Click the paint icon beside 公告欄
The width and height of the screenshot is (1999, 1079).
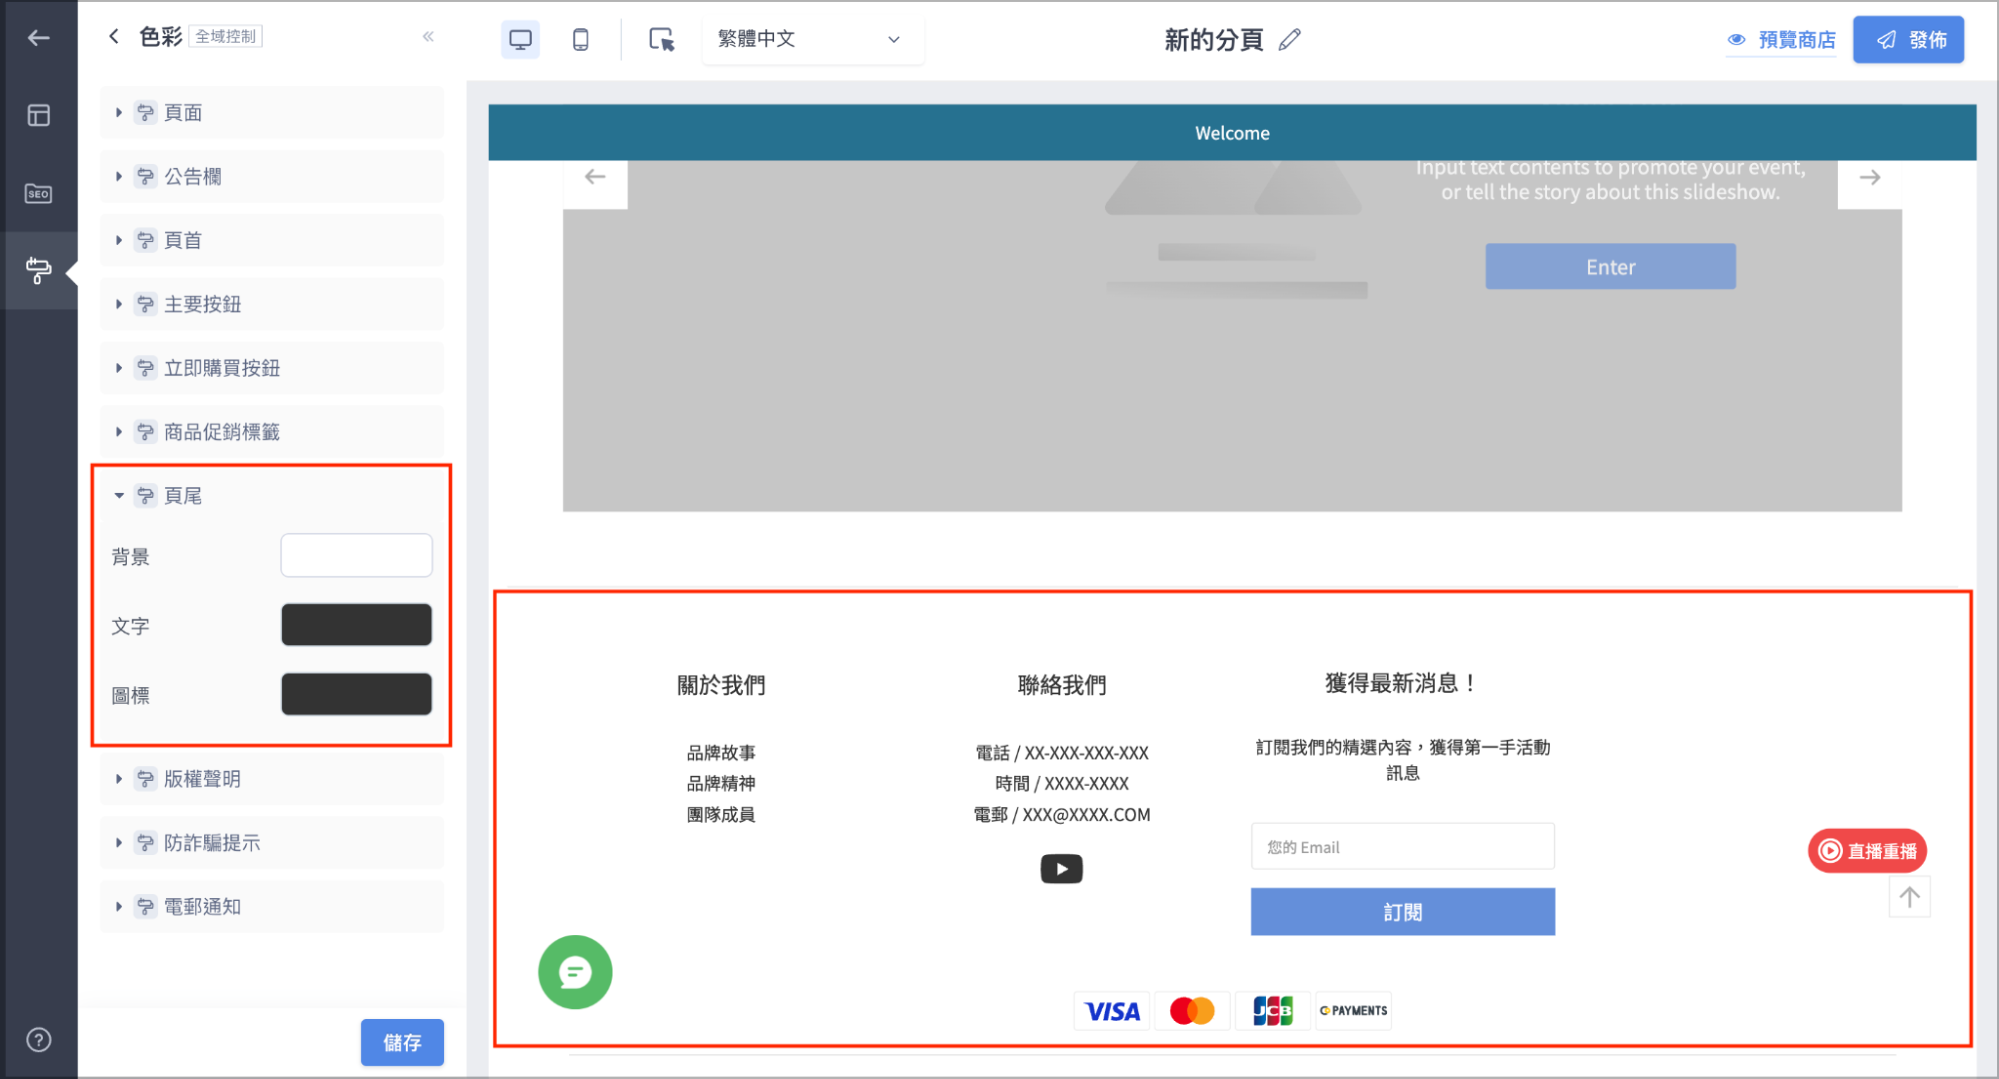click(x=146, y=176)
